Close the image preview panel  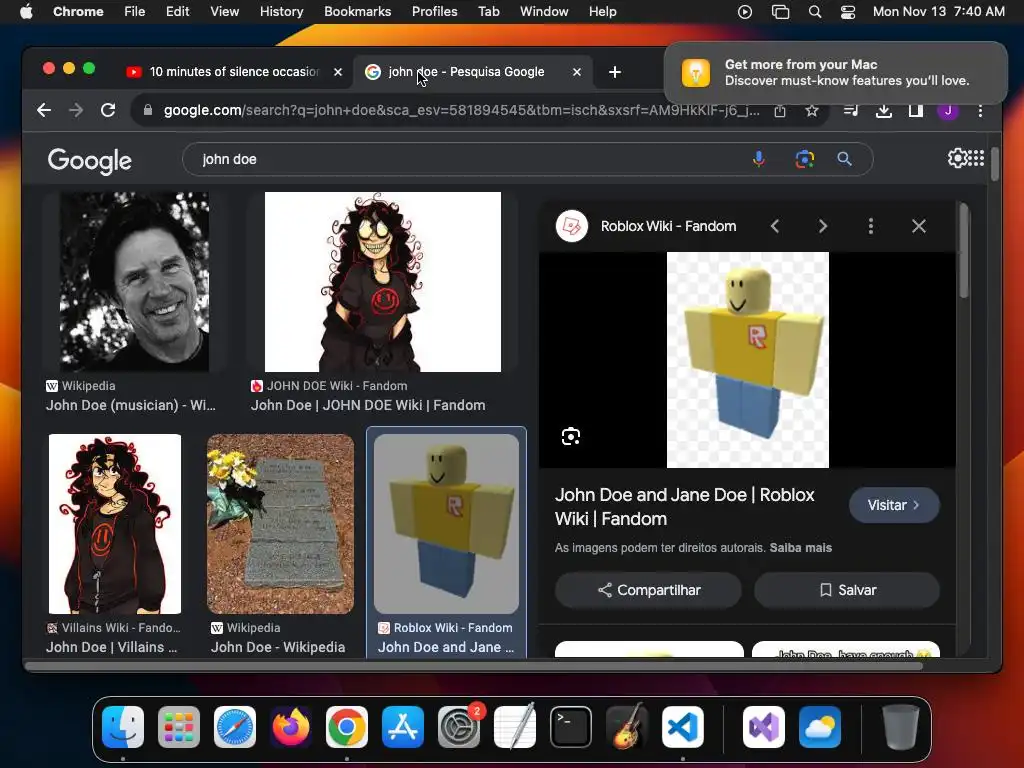coord(919,226)
